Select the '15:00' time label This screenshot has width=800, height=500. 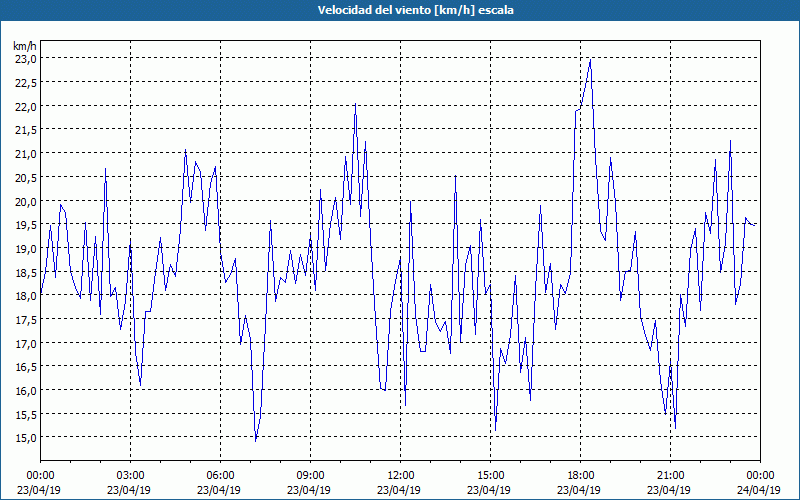490,476
